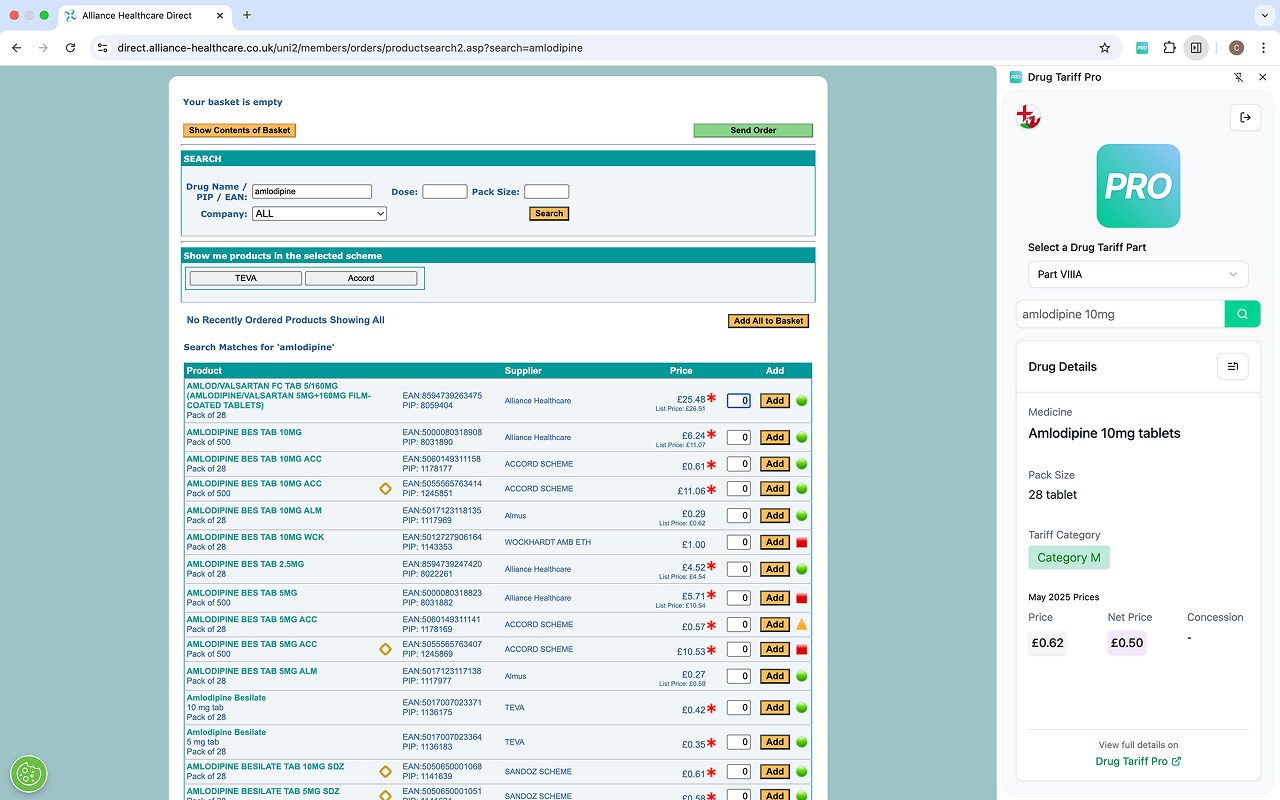Screen dimensions: 1280x800
Task: Click green stock icon on 5MG ALM row
Action: [x=801, y=676]
